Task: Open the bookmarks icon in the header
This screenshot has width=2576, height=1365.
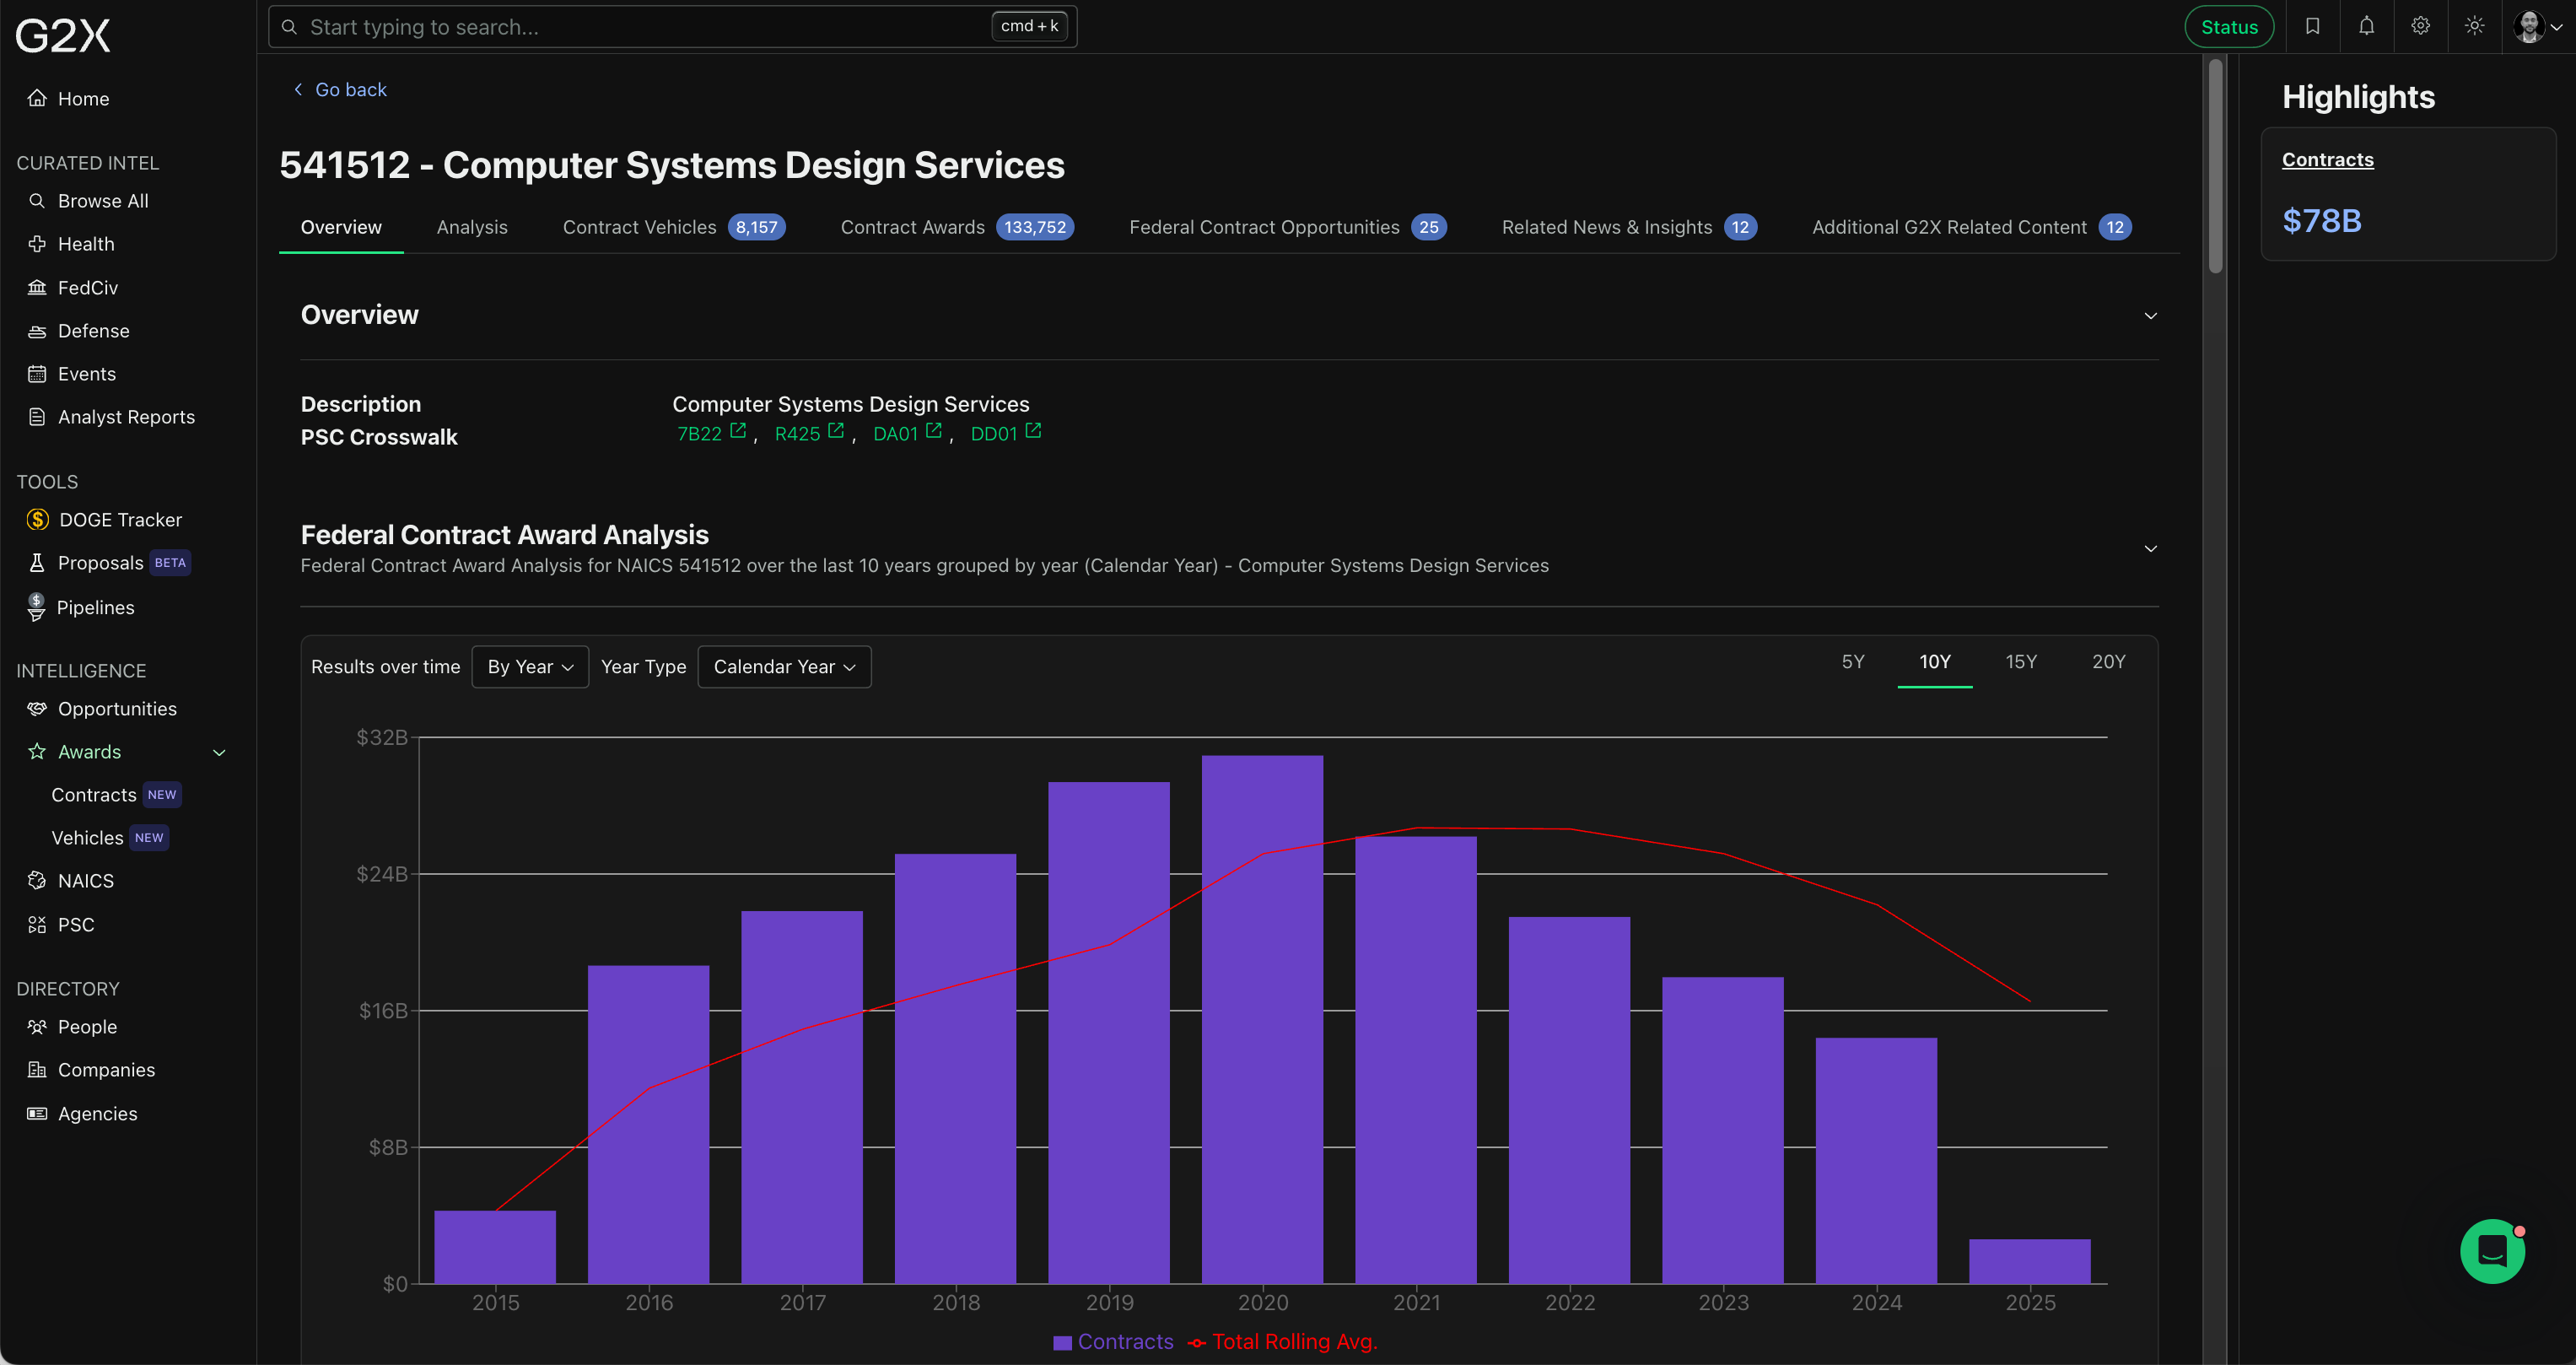Action: (x=2313, y=26)
